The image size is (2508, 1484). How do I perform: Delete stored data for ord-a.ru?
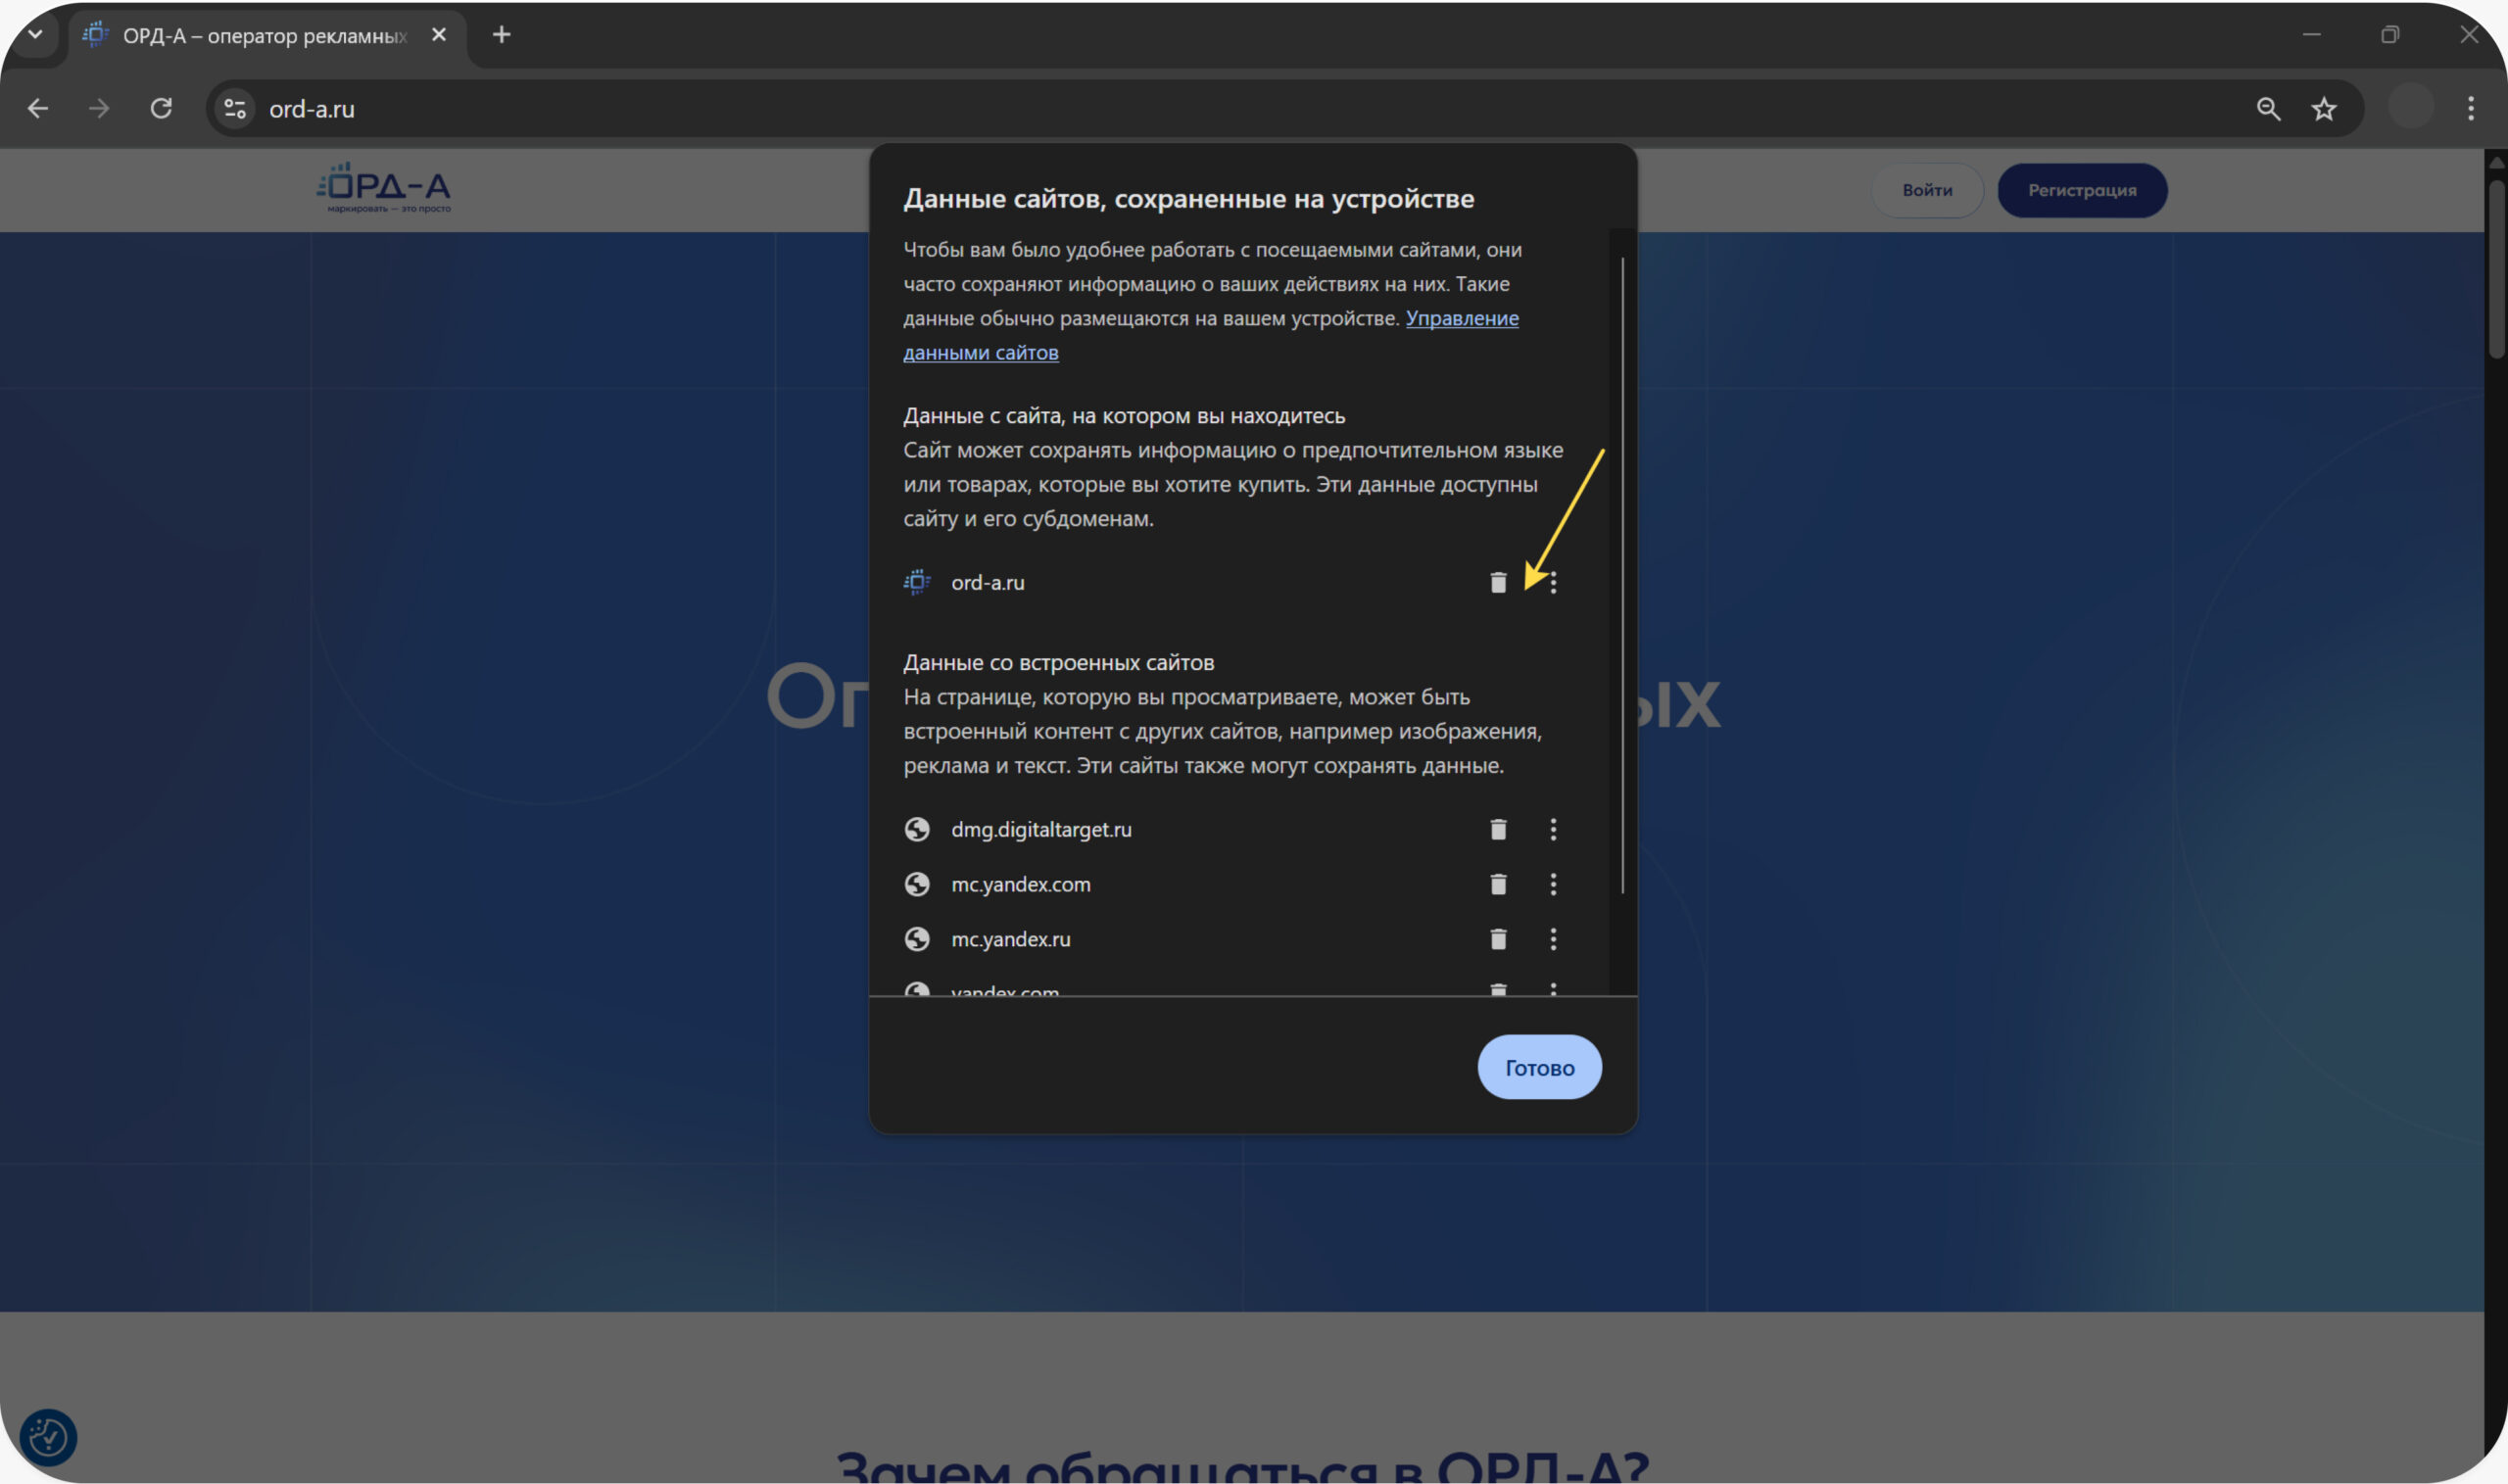1498,582
